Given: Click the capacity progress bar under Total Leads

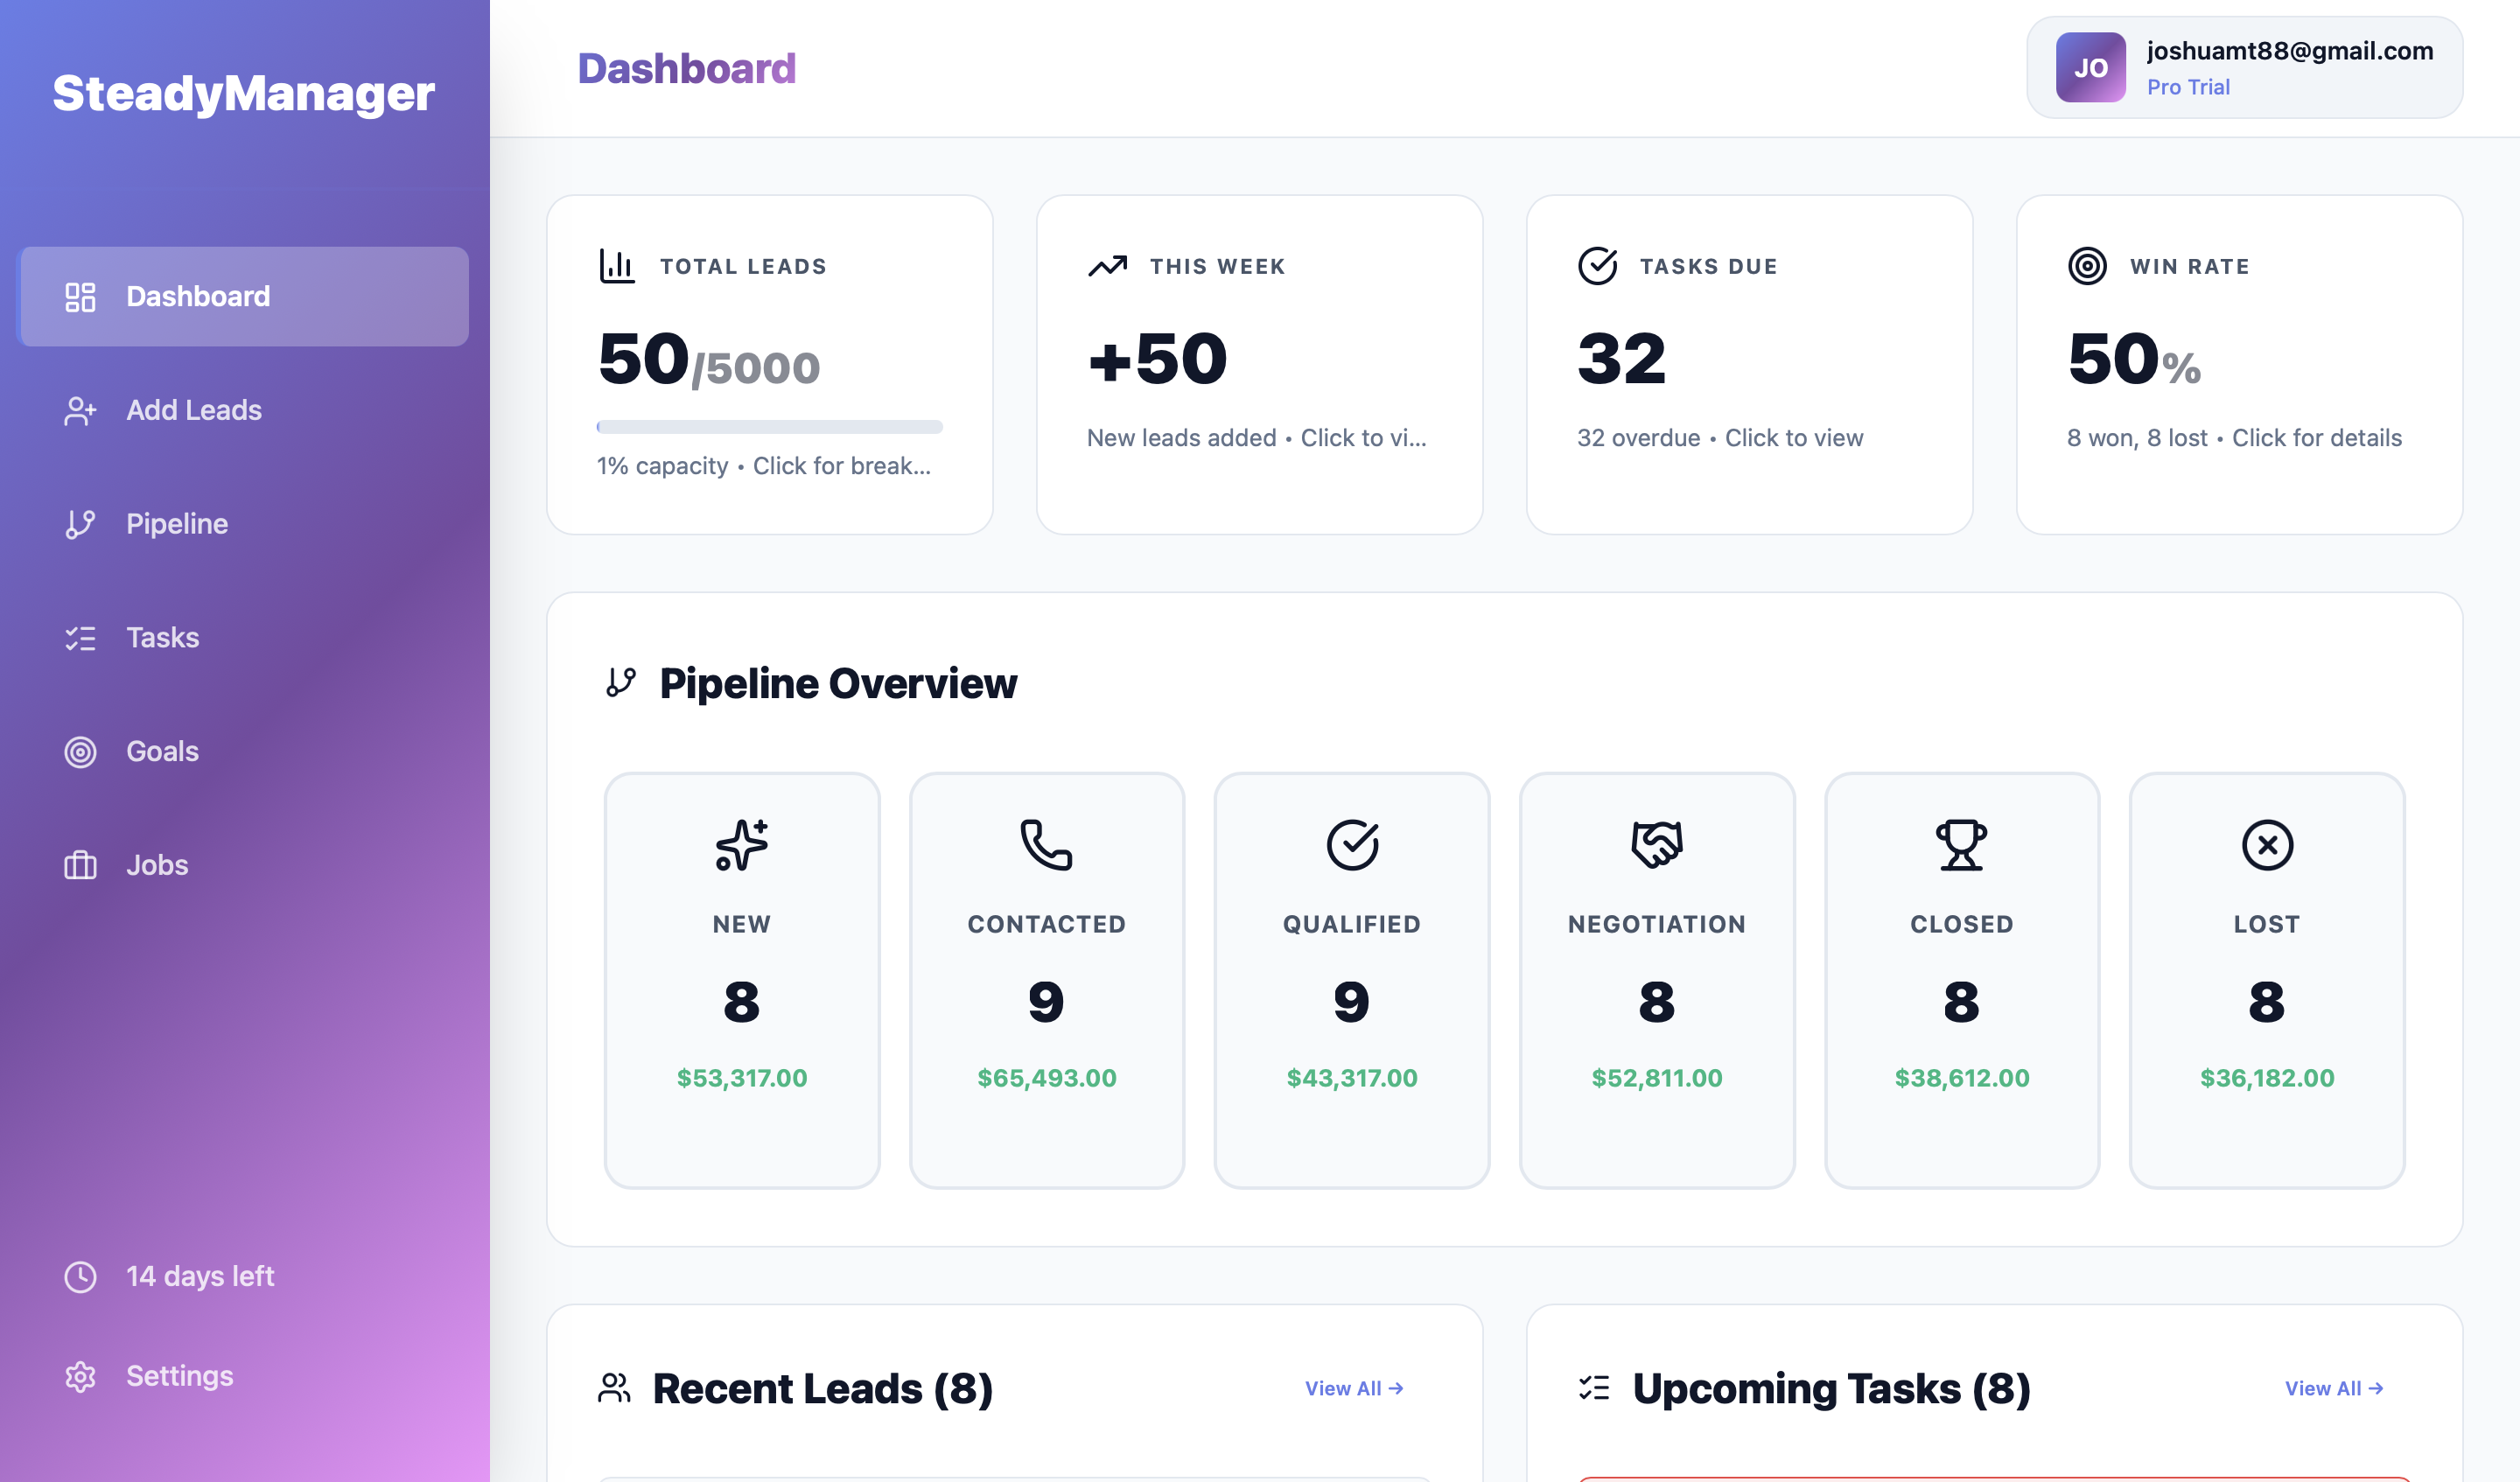Looking at the screenshot, I should (768, 427).
